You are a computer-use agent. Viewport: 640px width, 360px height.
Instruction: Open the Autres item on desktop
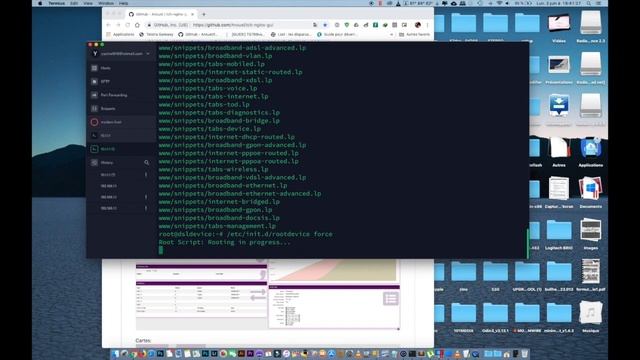559,152
